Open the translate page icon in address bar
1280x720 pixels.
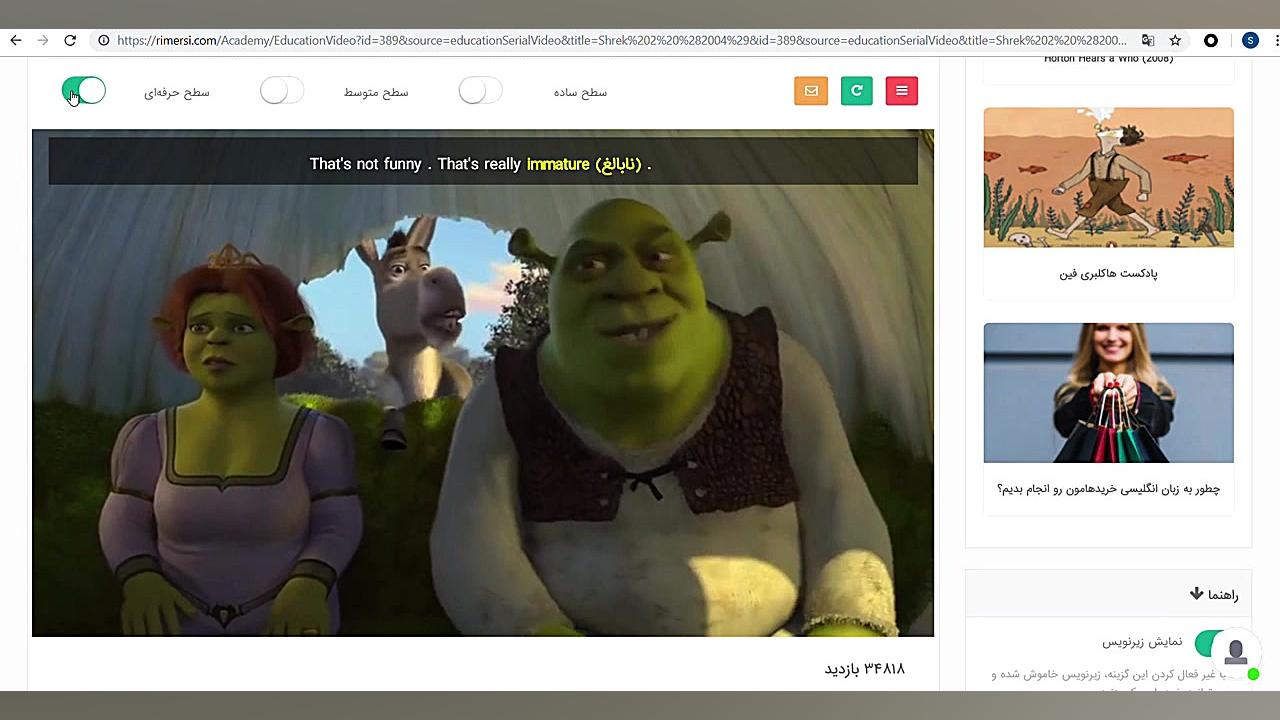tap(1148, 41)
